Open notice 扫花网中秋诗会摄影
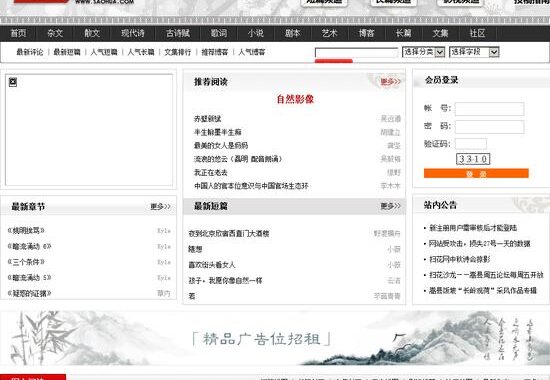Viewport: 550px width, 380px height. (x=460, y=259)
